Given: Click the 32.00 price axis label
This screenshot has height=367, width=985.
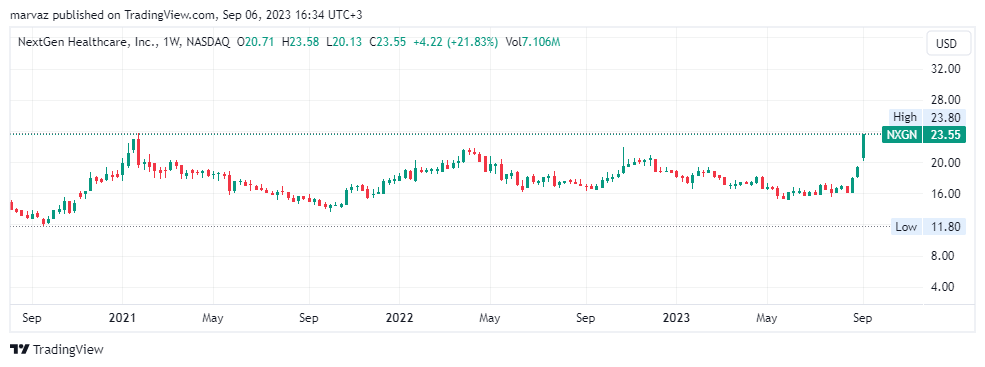Looking at the screenshot, I should 945,68.
